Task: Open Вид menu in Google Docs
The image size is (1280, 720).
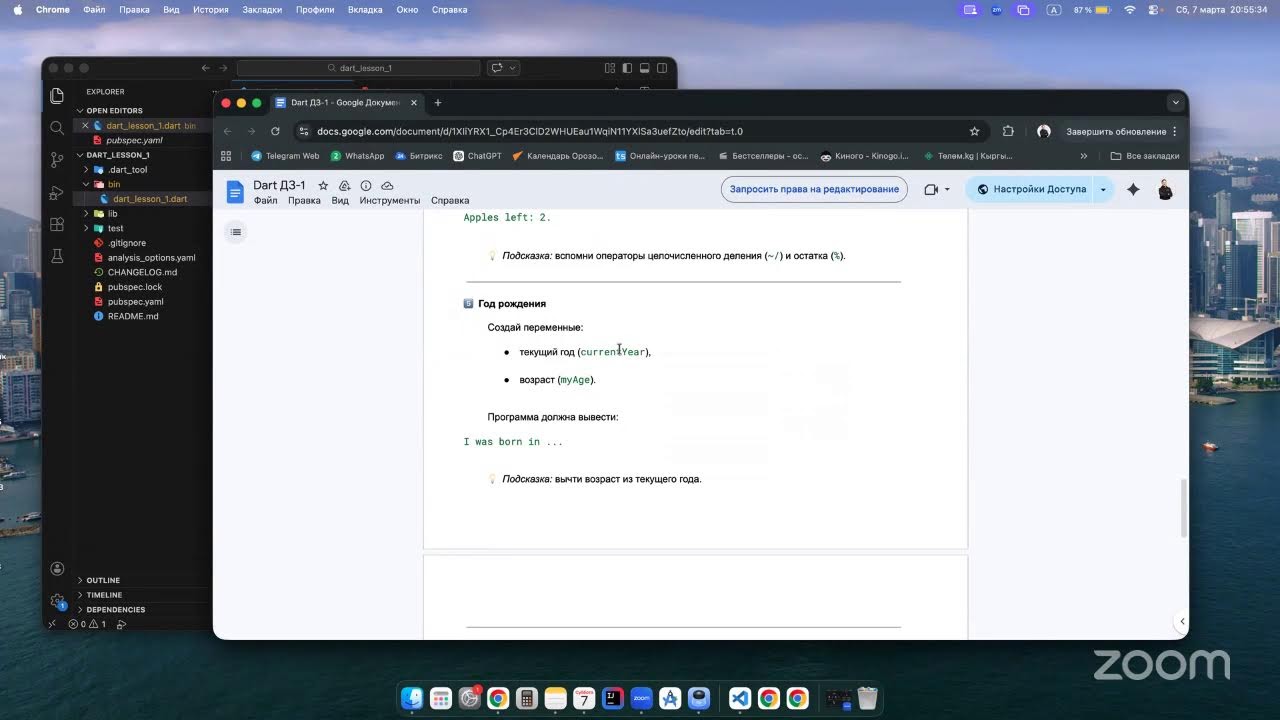Action: [x=340, y=200]
